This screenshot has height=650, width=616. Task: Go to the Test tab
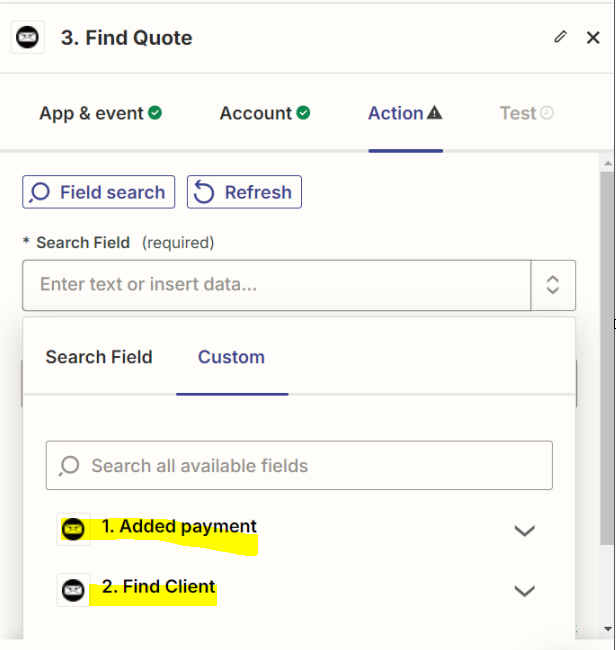point(526,113)
